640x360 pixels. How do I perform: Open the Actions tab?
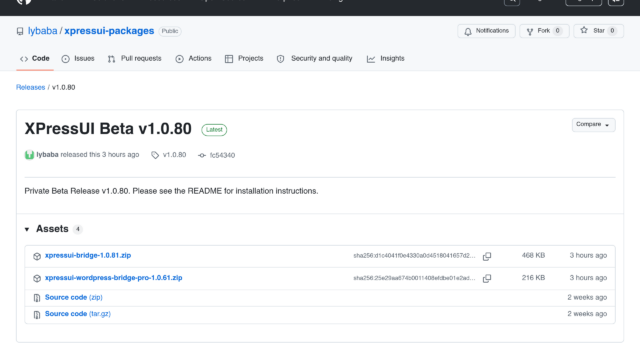tap(193, 59)
